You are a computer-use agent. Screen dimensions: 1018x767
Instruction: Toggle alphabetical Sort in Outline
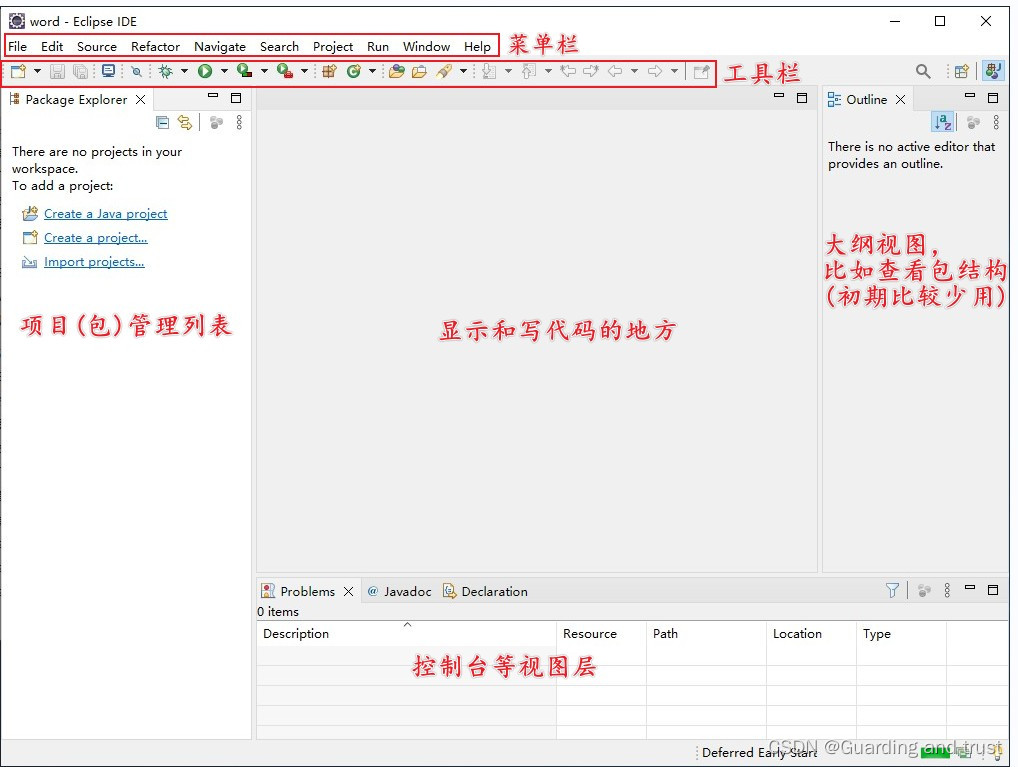[x=943, y=122]
